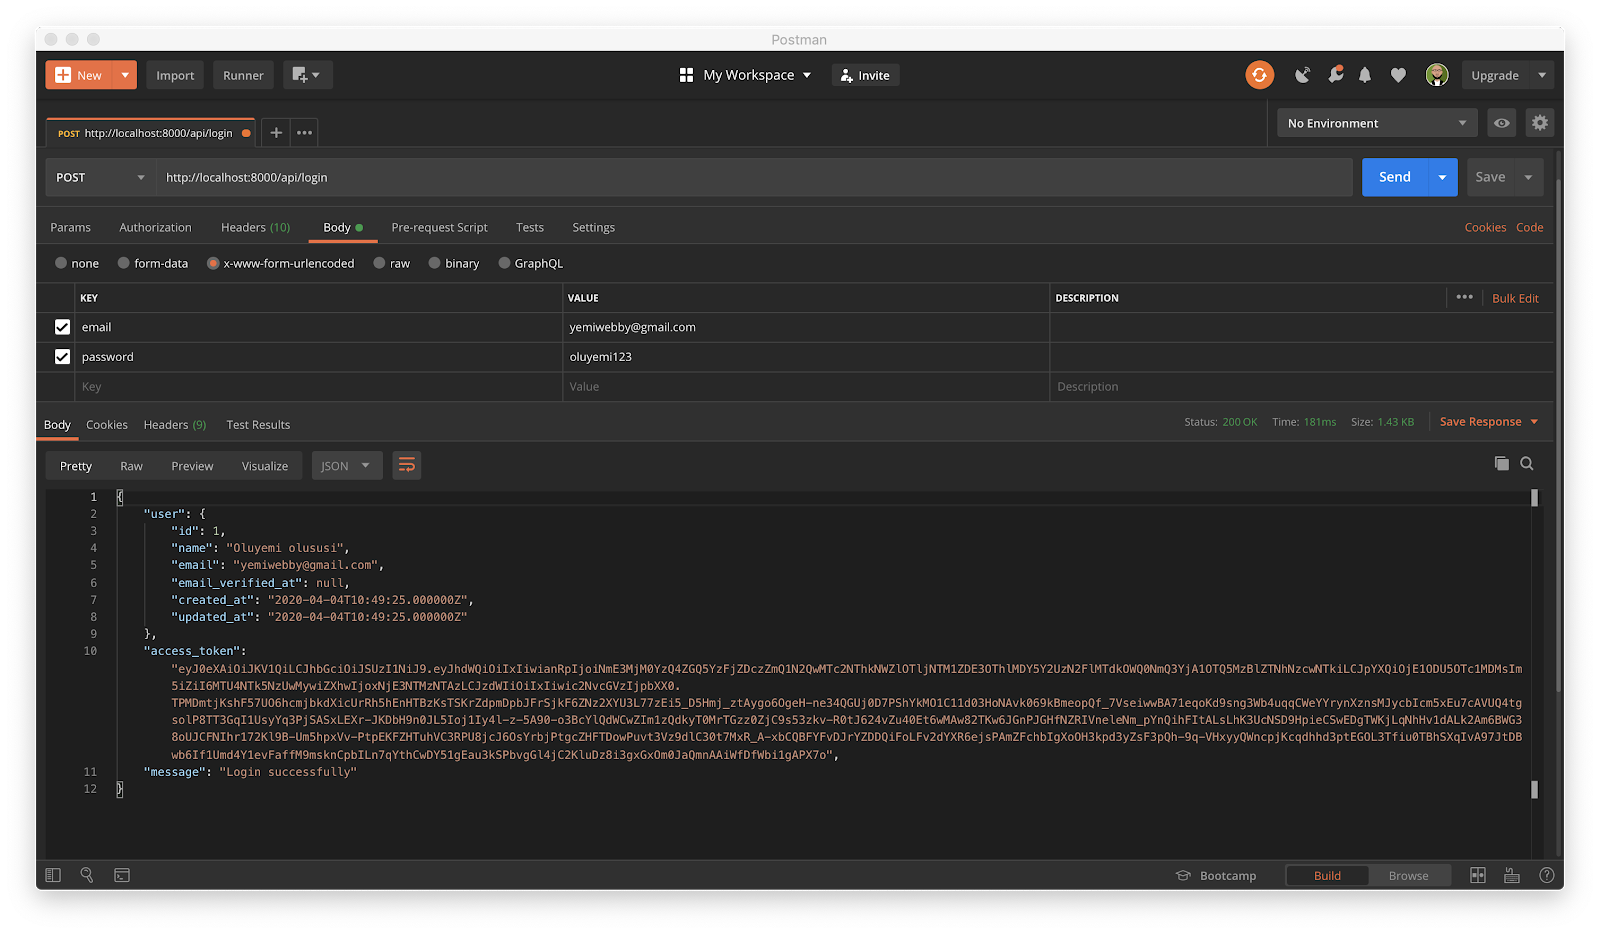Switch to Headers (10) request tab

(x=256, y=227)
